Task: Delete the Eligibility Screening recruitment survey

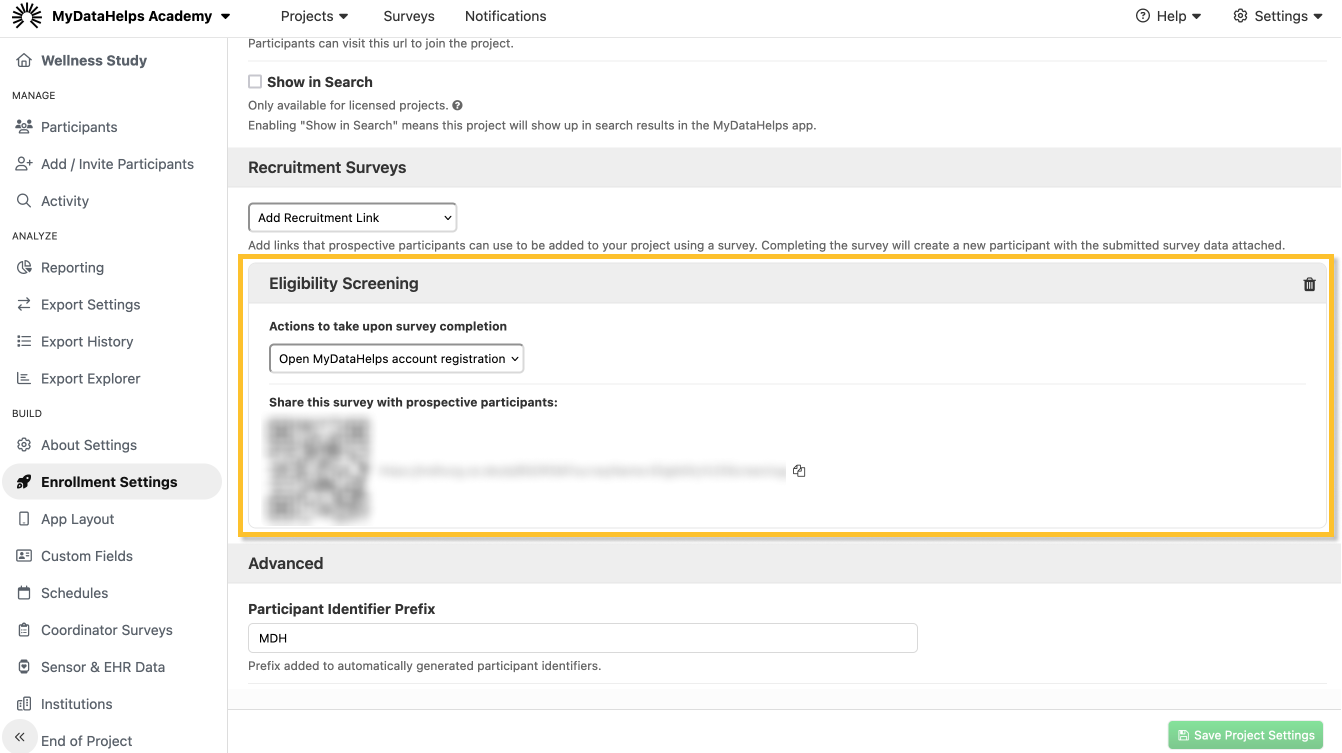Action: pyautogui.click(x=1309, y=284)
